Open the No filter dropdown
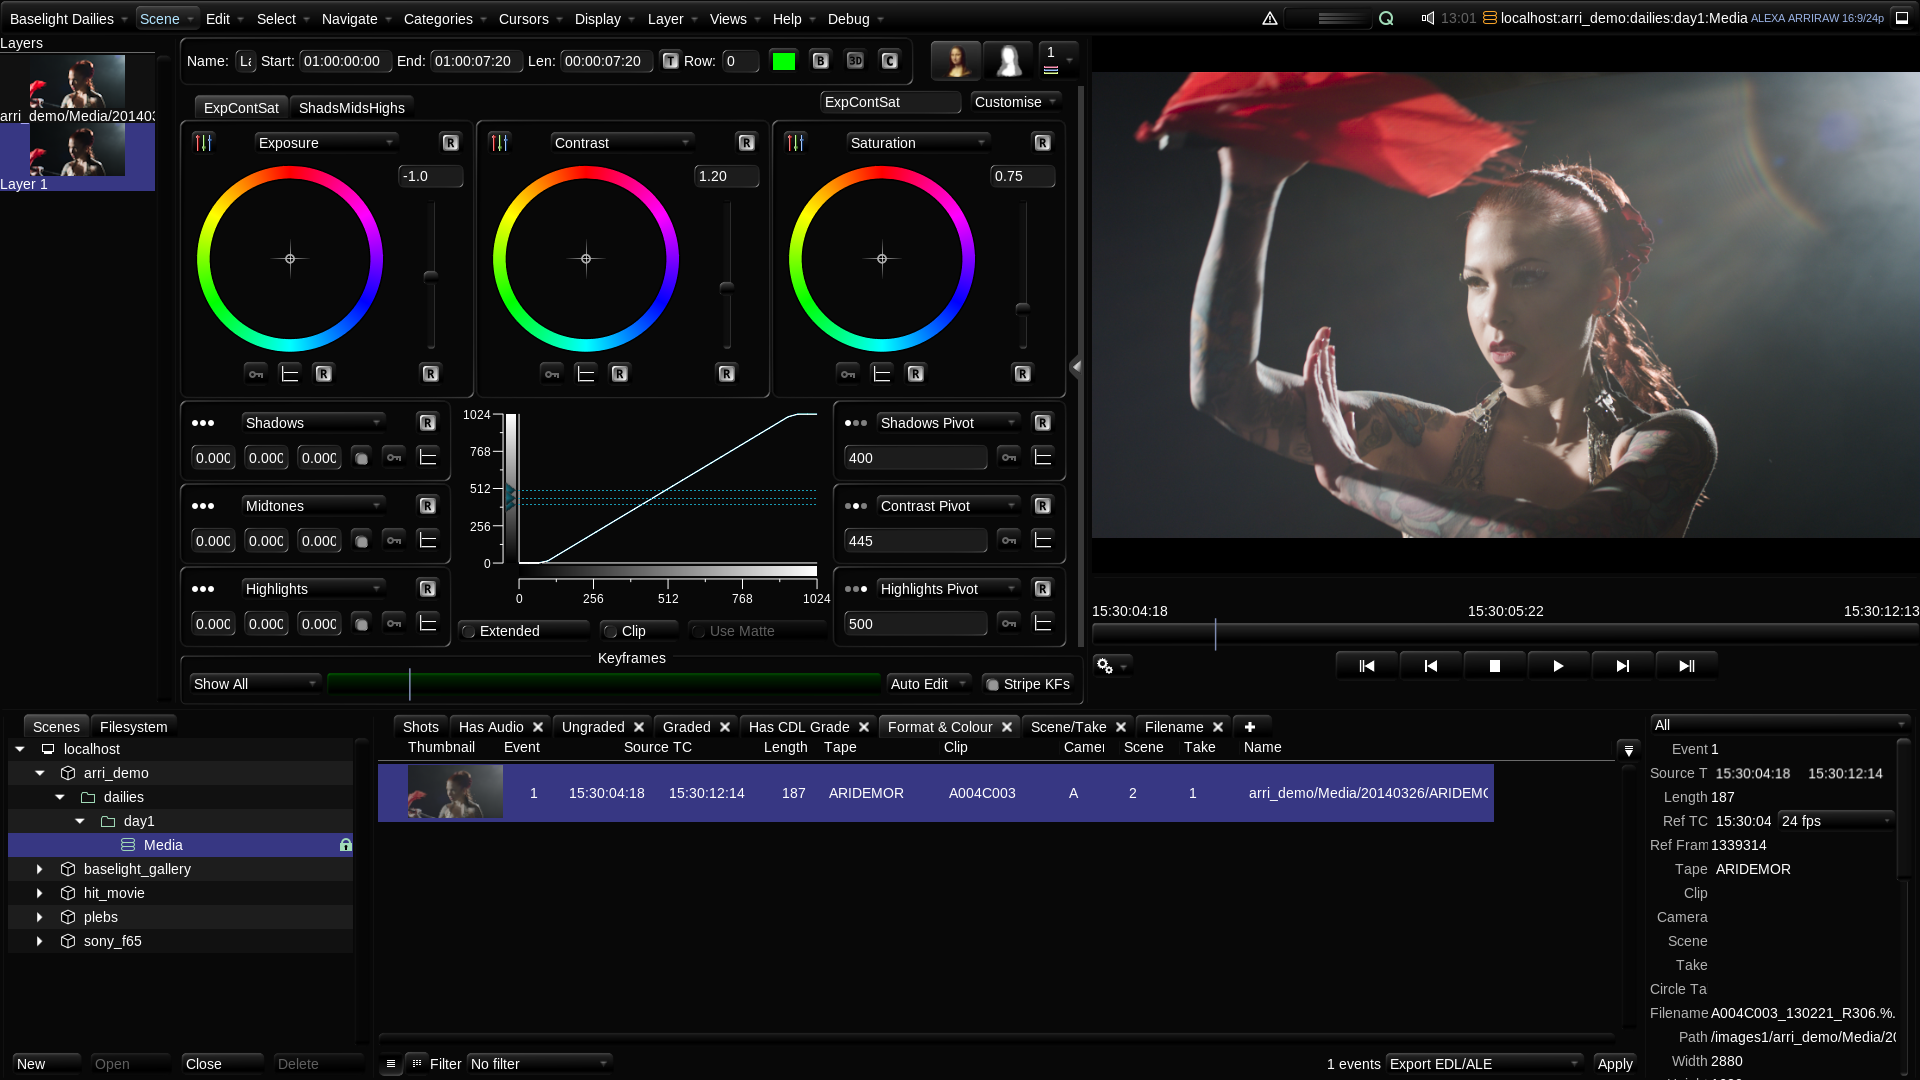Screen dimensions: 1920x1080 [539, 1064]
